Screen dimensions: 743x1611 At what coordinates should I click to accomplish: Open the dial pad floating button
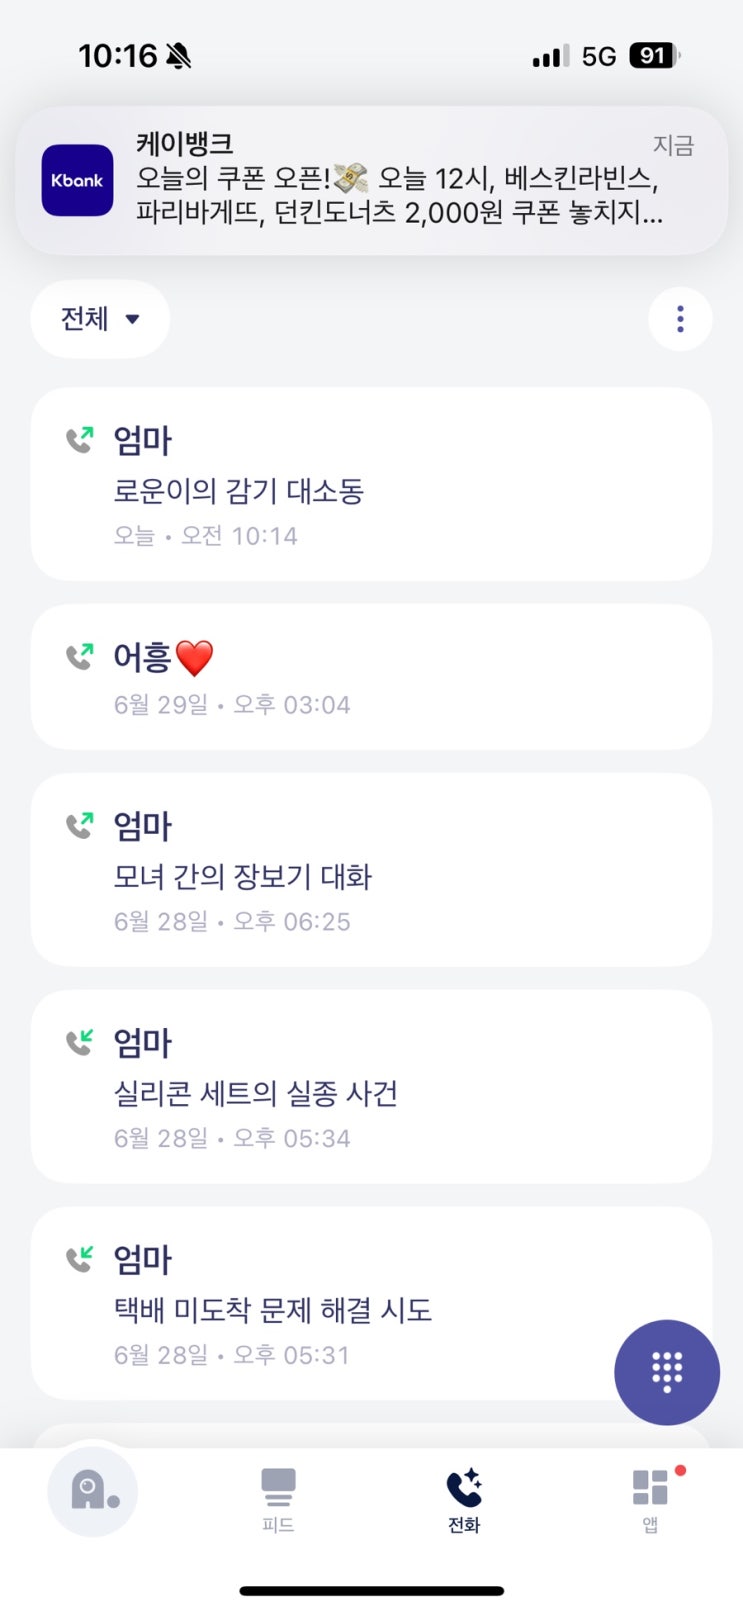pyautogui.click(x=667, y=1371)
